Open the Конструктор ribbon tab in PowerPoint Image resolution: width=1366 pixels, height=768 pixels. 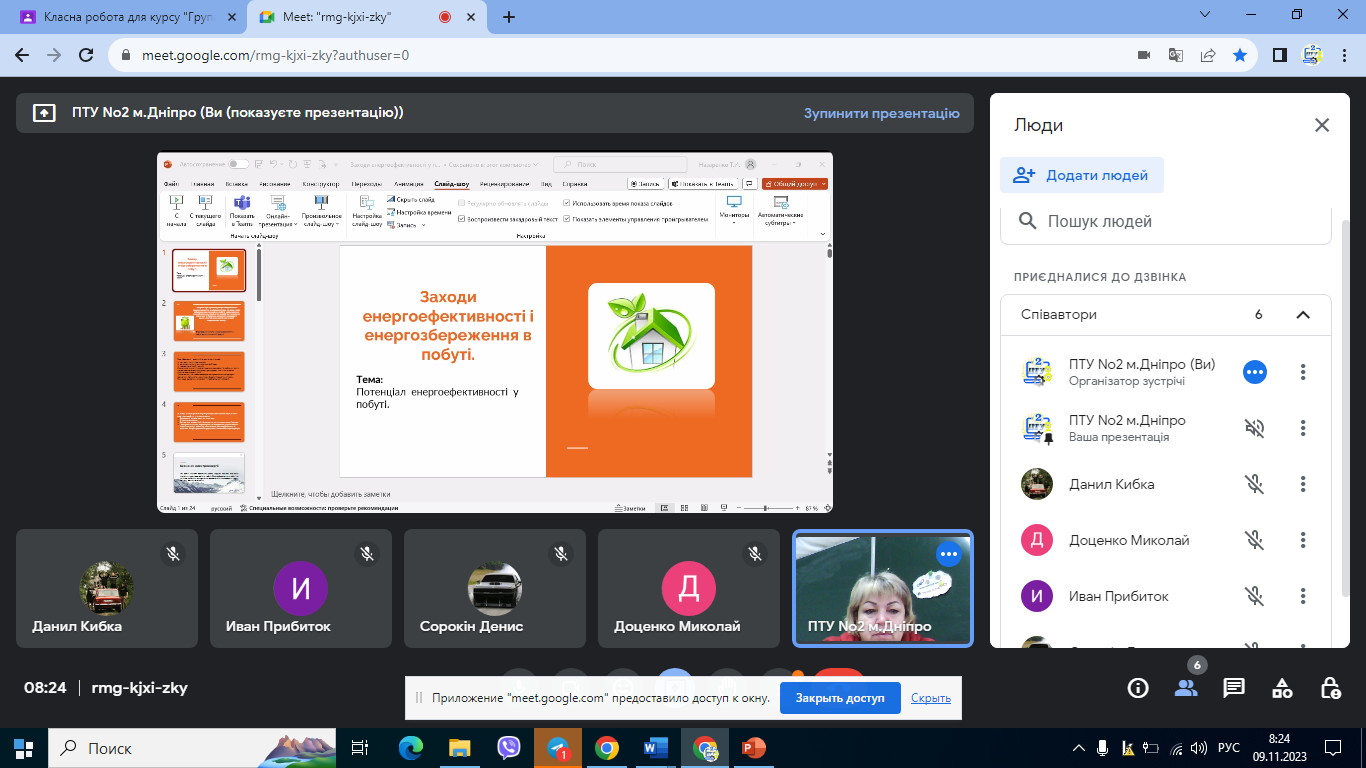pos(321,184)
